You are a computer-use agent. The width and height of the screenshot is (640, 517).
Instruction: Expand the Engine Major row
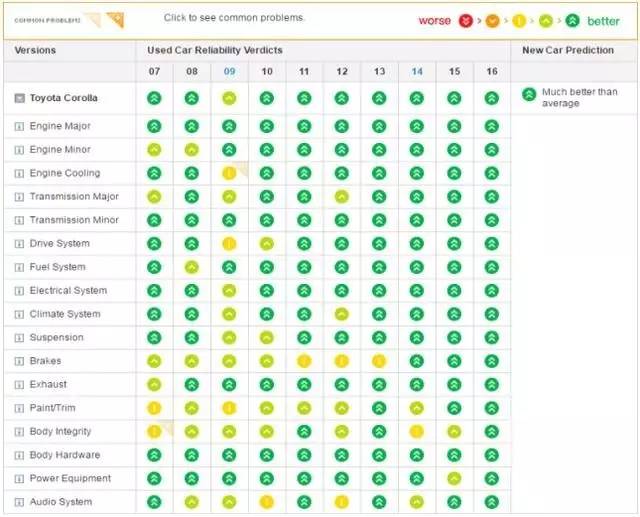19,127
